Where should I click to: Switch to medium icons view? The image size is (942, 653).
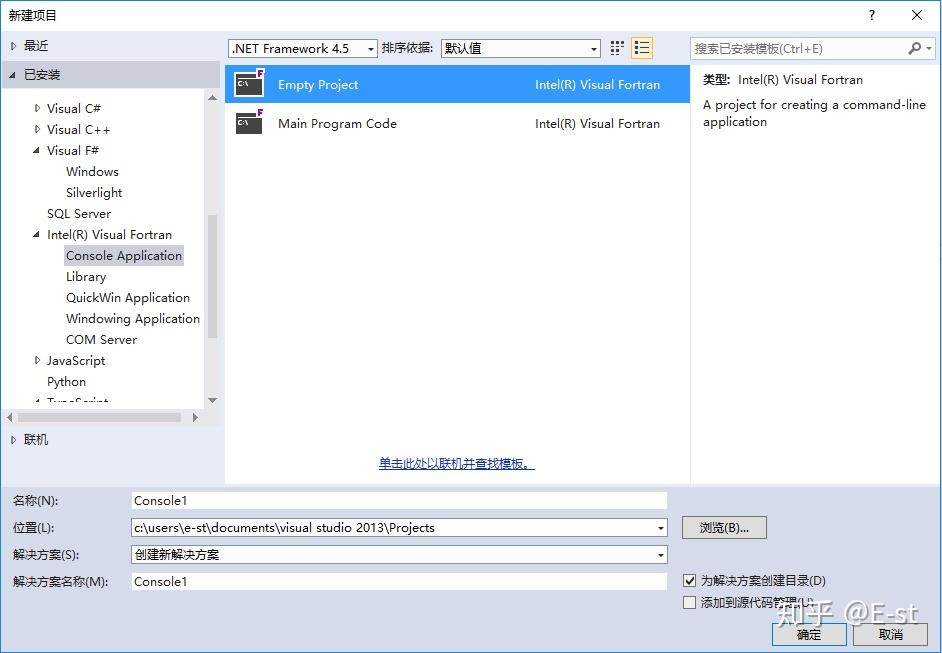tap(617, 47)
